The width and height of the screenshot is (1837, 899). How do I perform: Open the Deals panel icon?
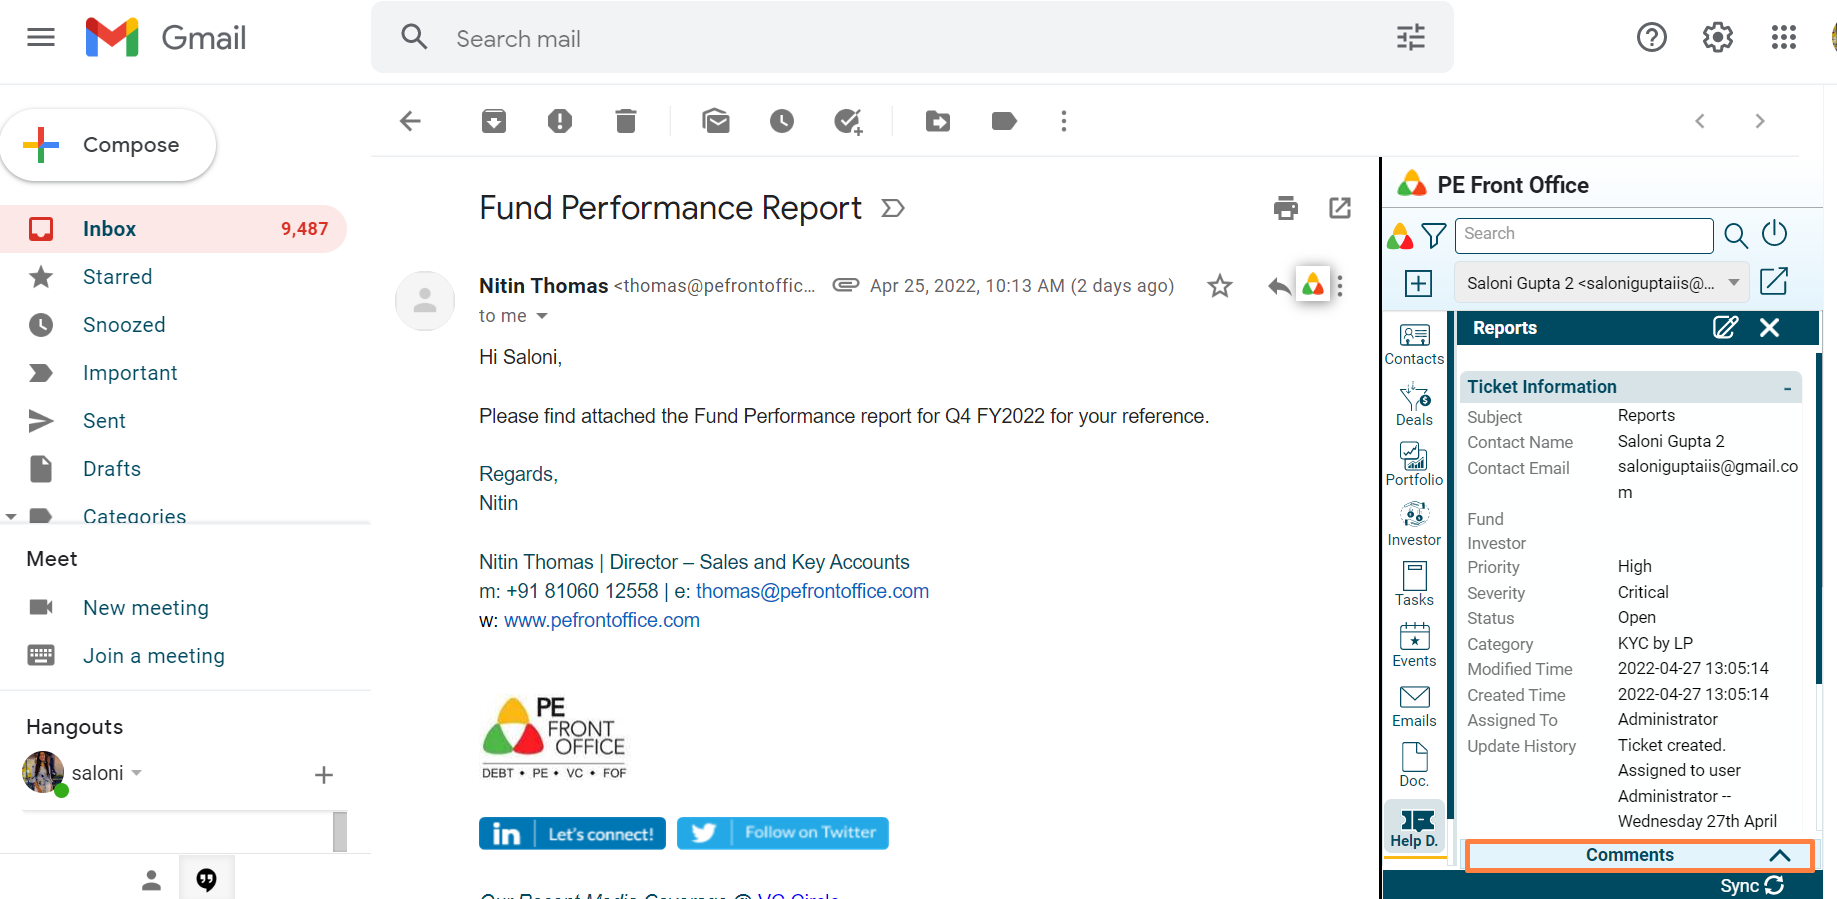tap(1414, 405)
